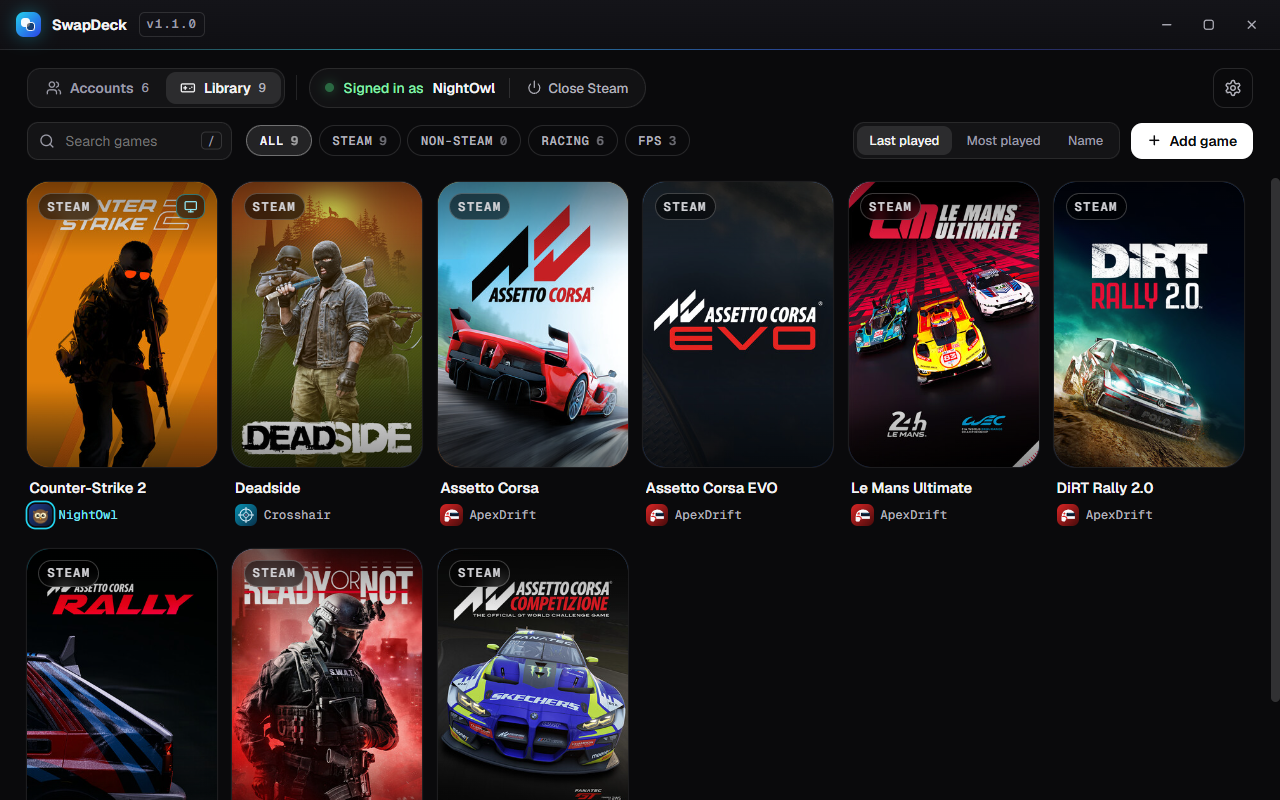Screen dimensions: 1280x800
Task: Sort by Last played
Action: (x=904, y=141)
